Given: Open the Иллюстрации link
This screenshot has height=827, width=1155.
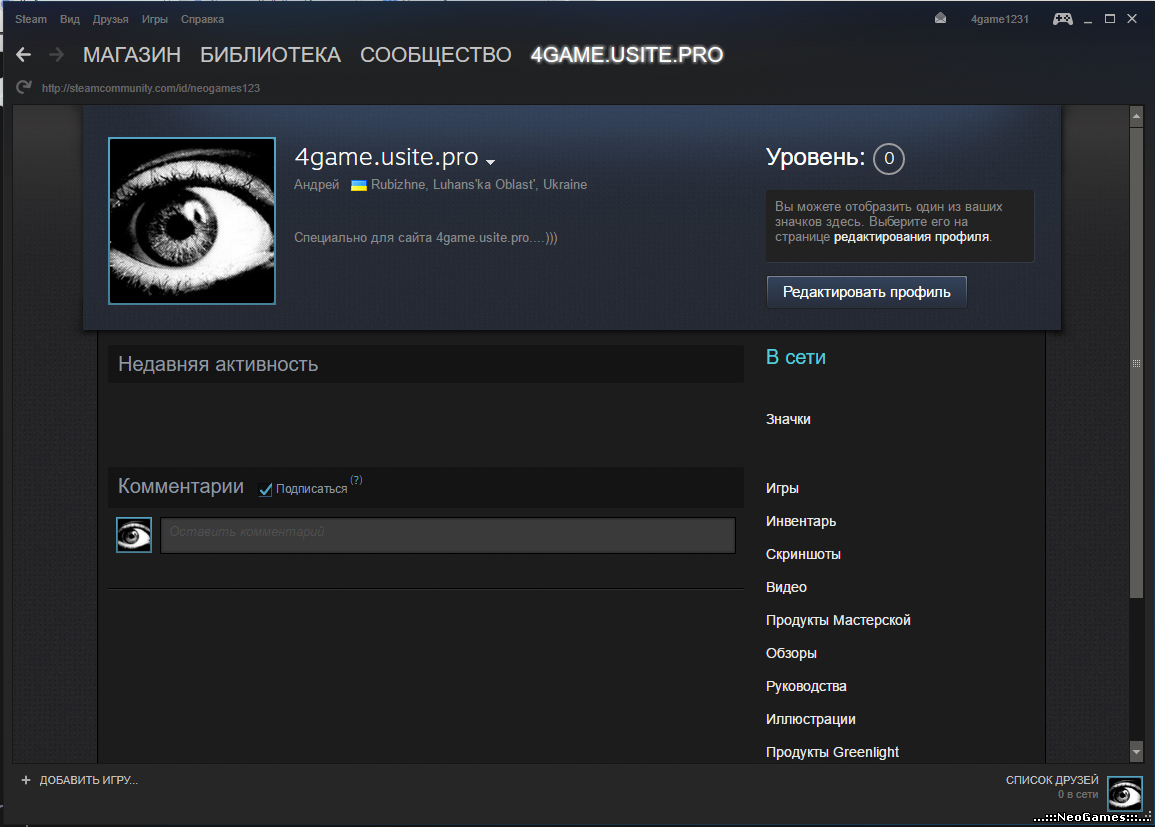Looking at the screenshot, I should (810, 719).
